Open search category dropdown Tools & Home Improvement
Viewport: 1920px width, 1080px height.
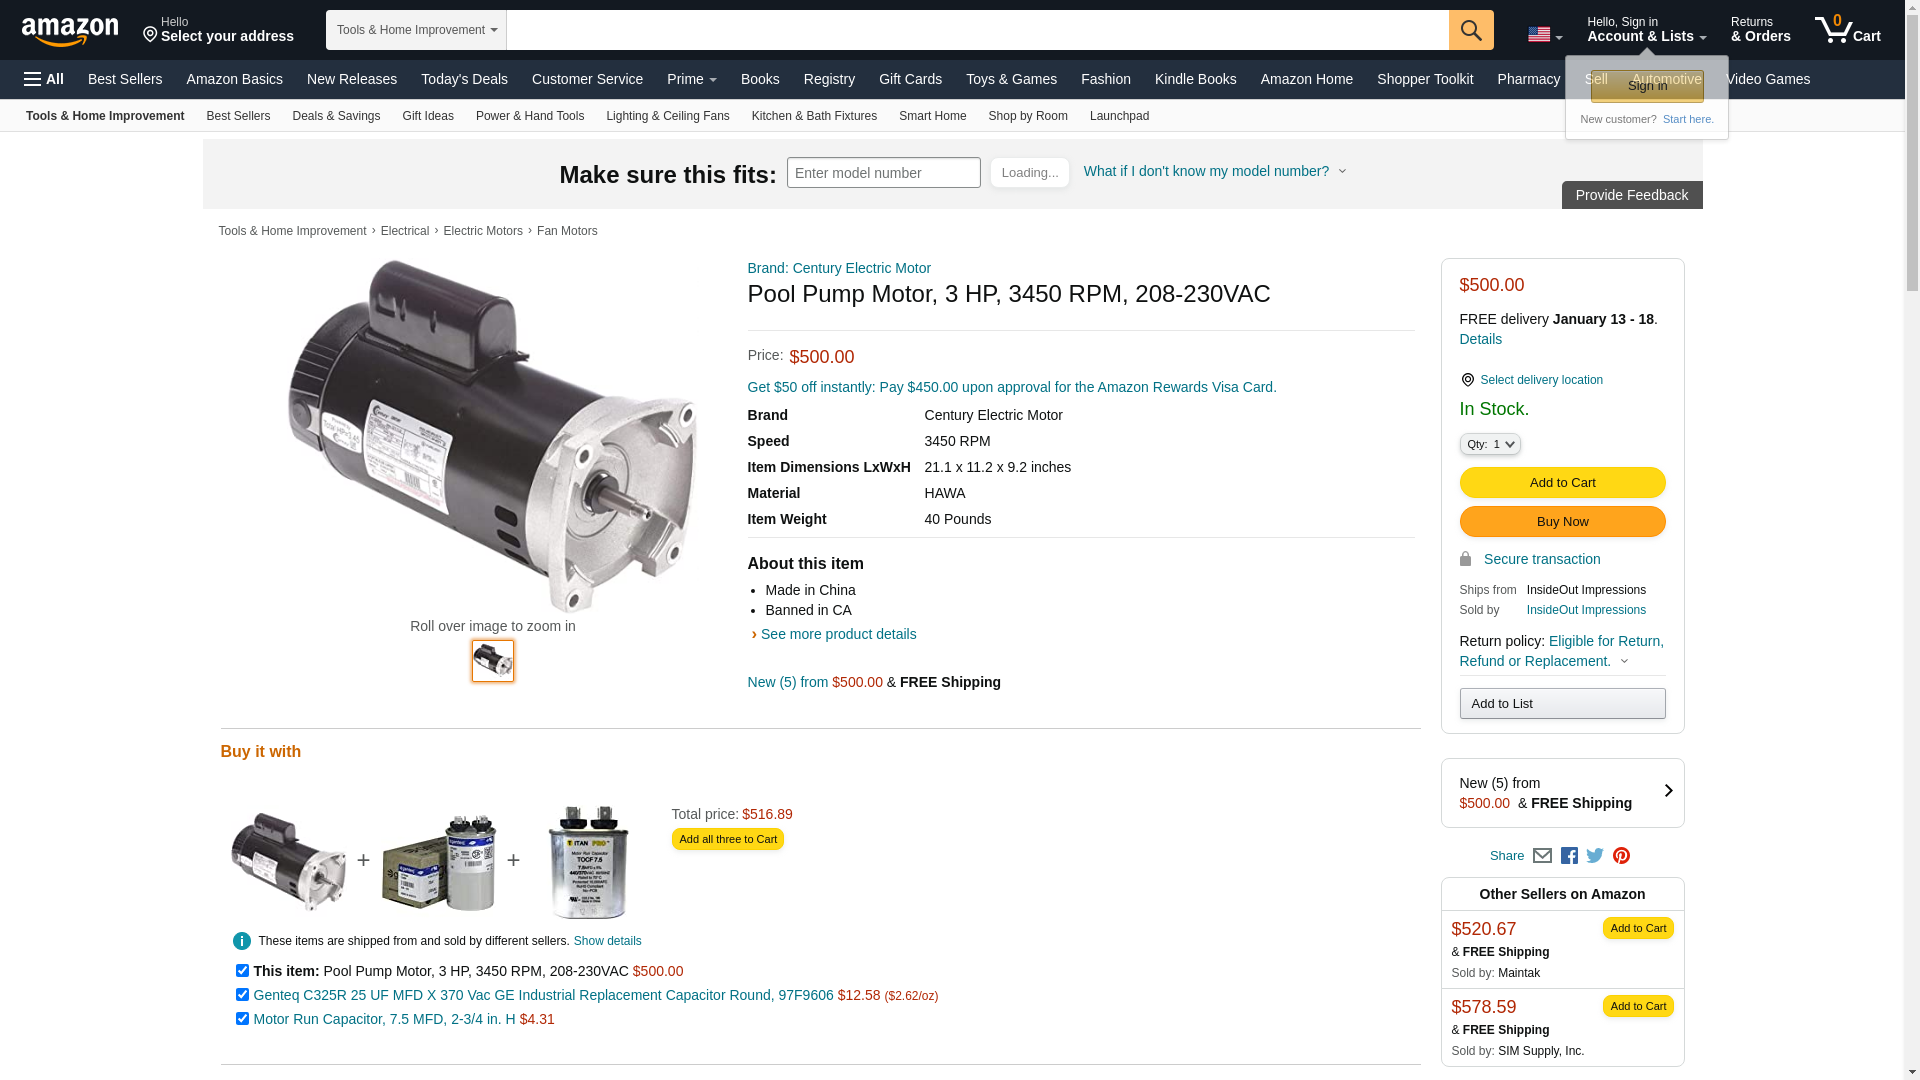pos(416,30)
